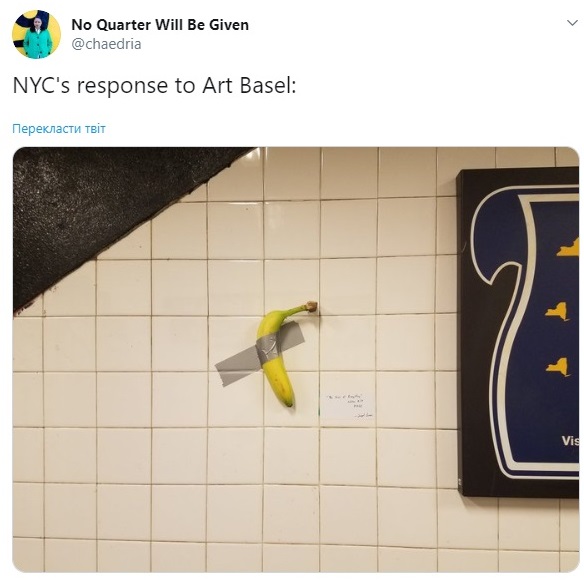
Task: Expand the tweet options chevron
Action: pos(572,23)
